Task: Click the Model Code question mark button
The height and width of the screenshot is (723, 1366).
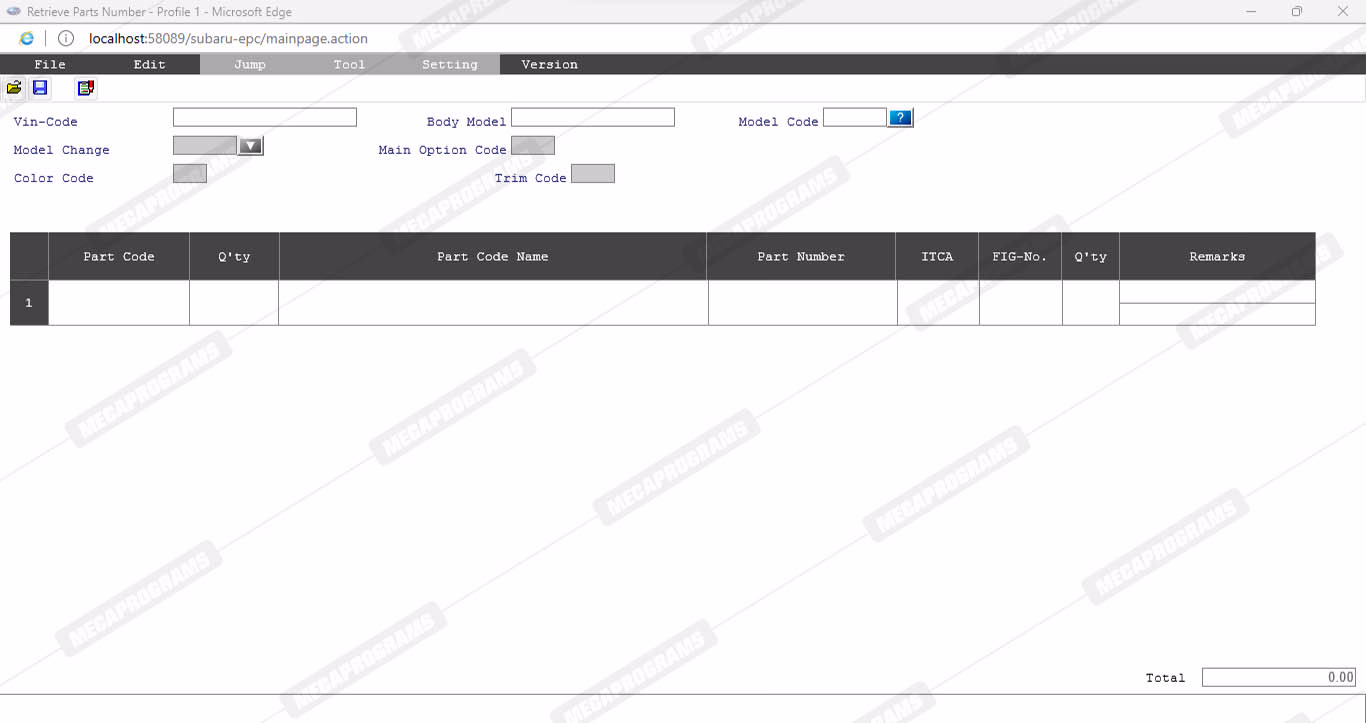Action: (900, 118)
